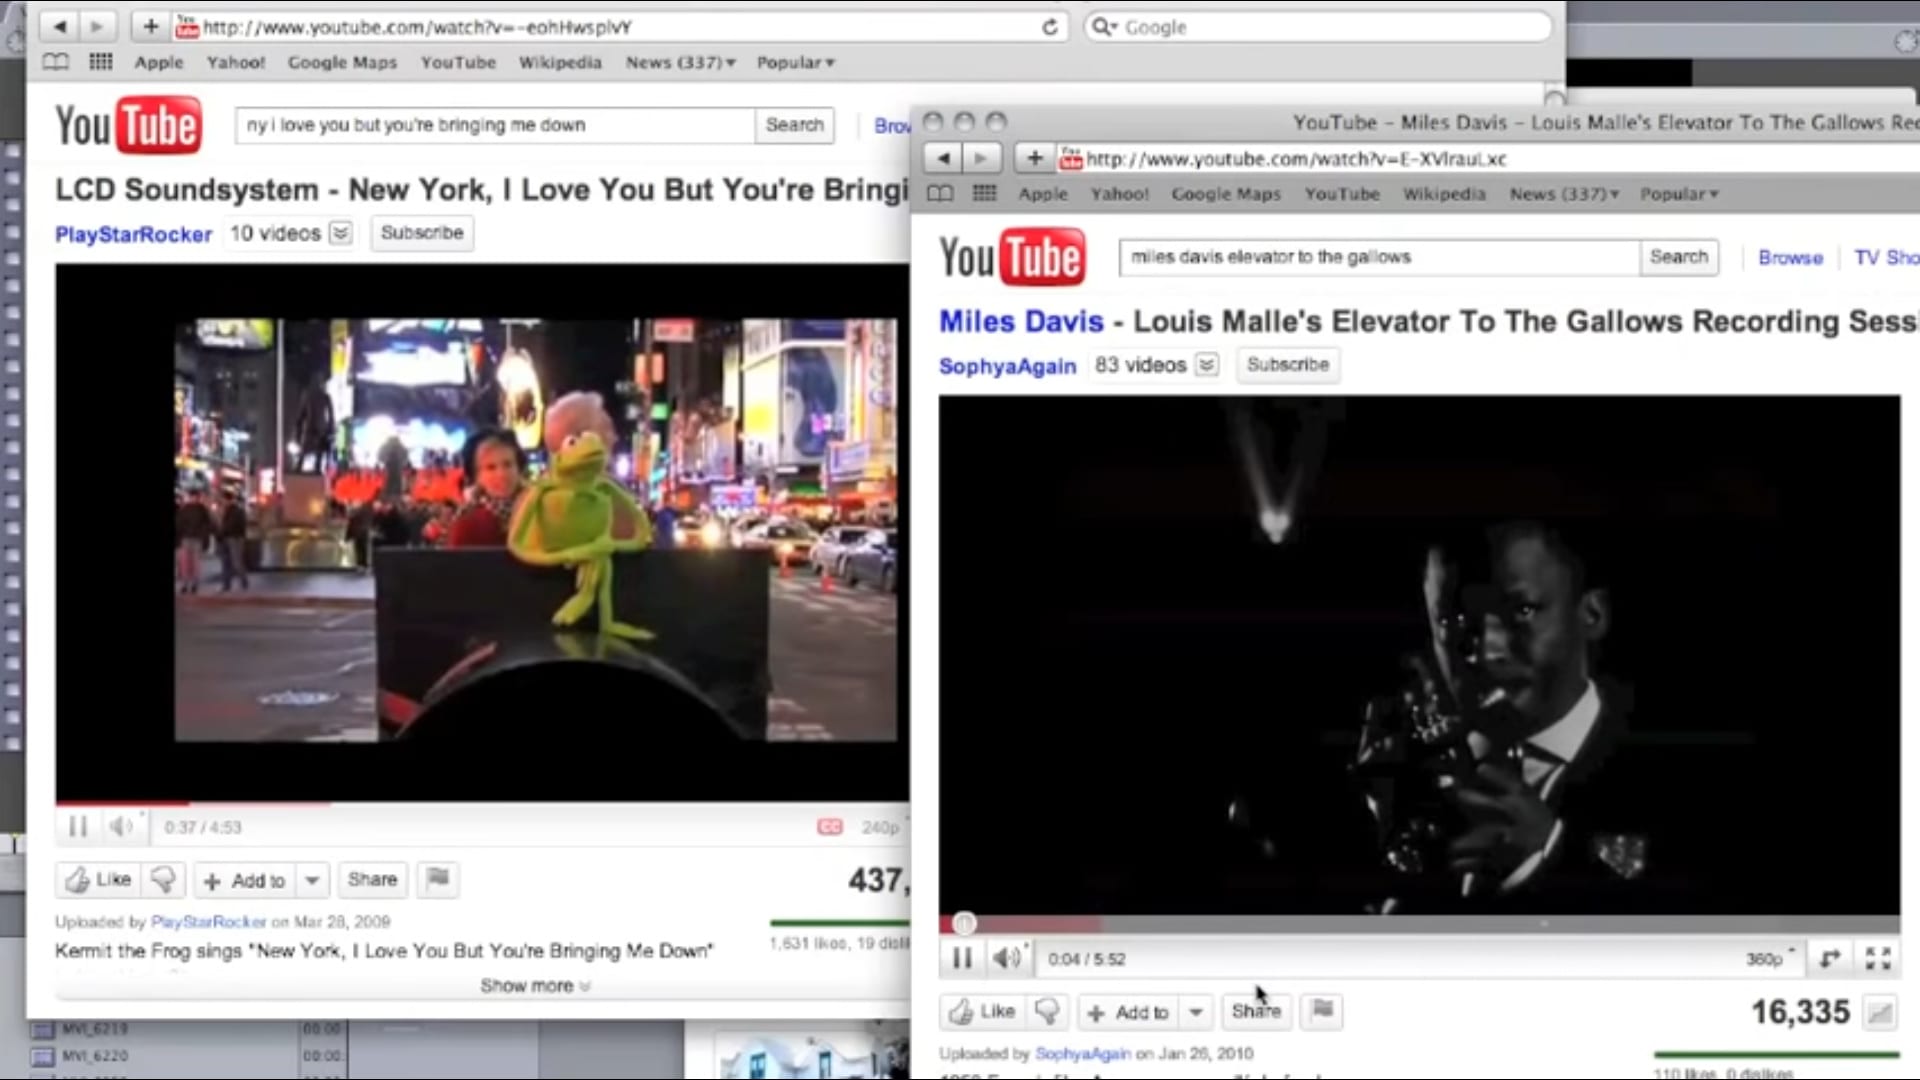The image size is (1920, 1080).
Task: Dislike the LCD Soundsystem video
Action: [x=163, y=880]
